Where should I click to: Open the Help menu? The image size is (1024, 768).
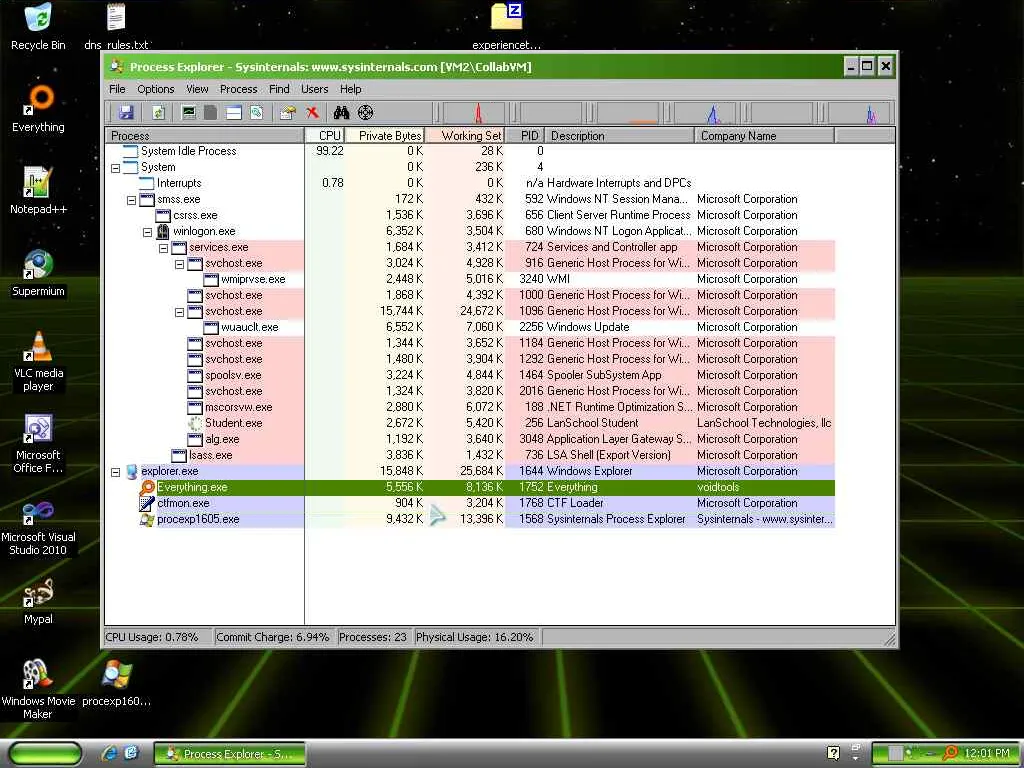coord(350,89)
